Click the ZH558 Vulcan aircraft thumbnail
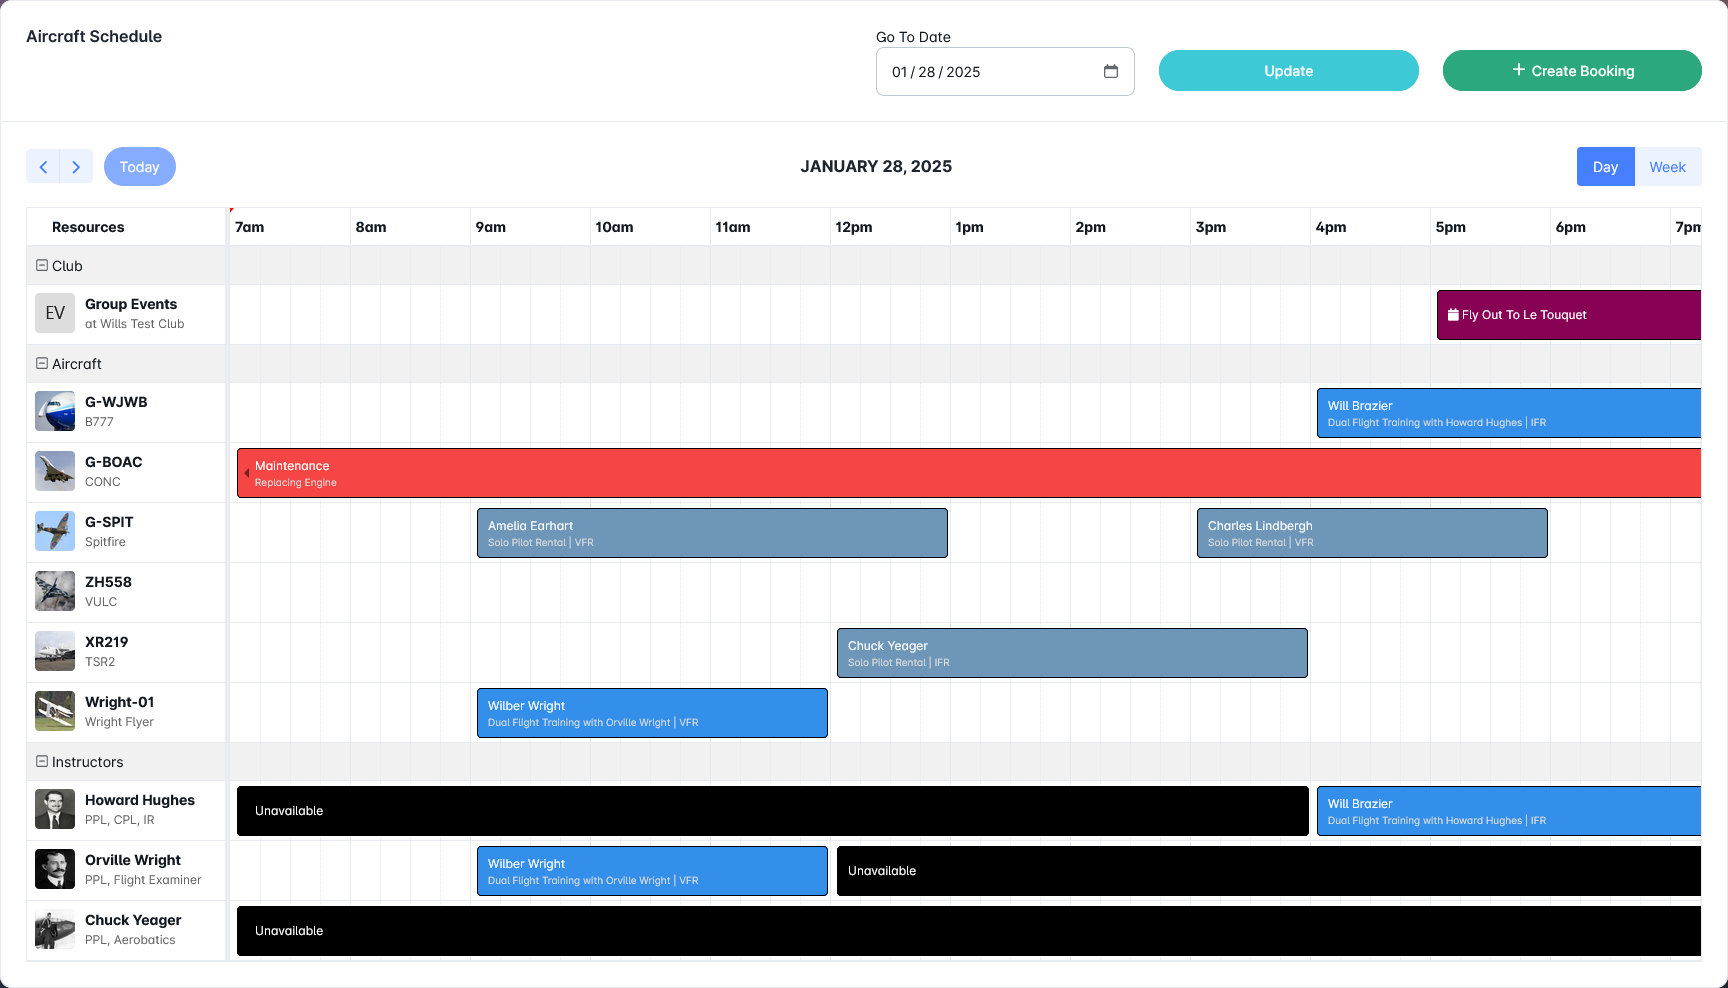1728x988 pixels. pyautogui.click(x=55, y=591)
